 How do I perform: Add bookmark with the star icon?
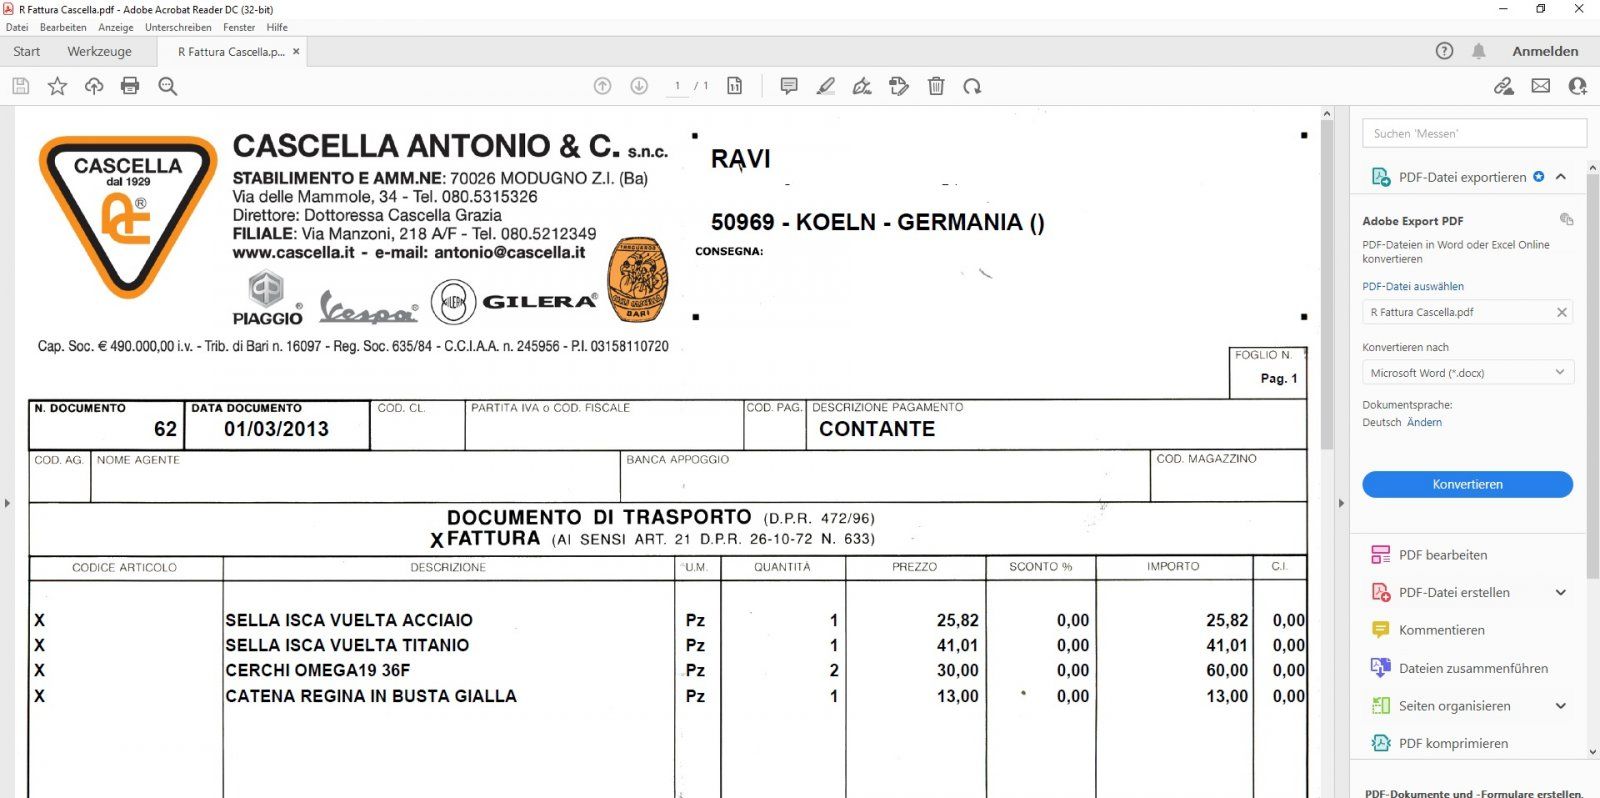click(57, 86)
